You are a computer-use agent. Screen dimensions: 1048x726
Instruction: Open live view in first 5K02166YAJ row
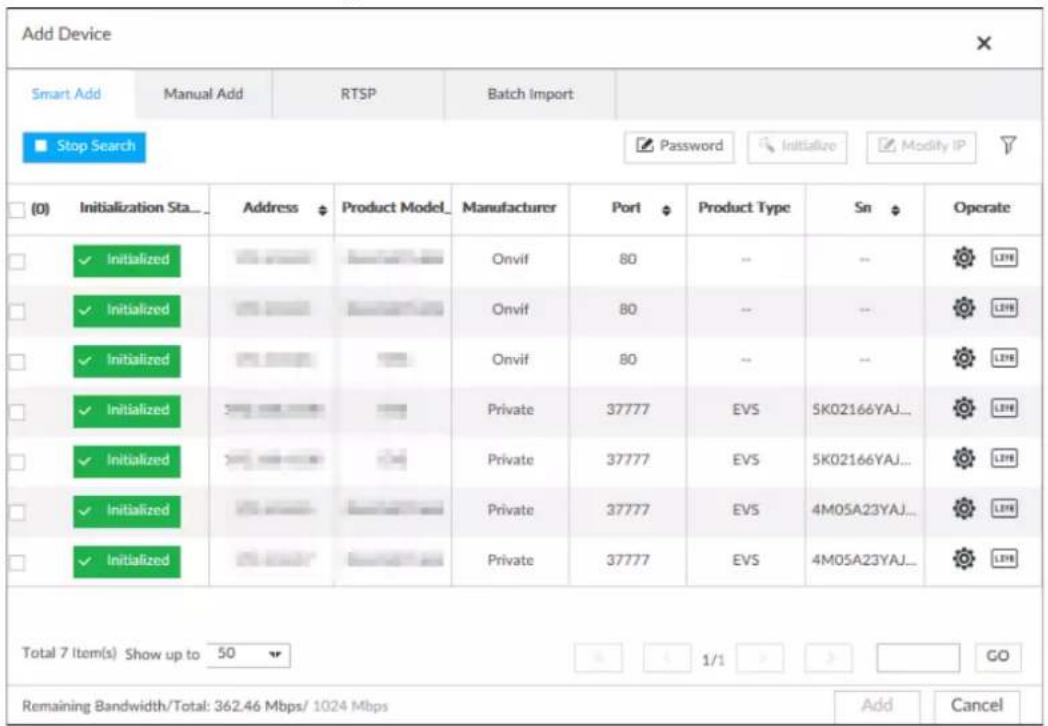tap(1004, 408)
